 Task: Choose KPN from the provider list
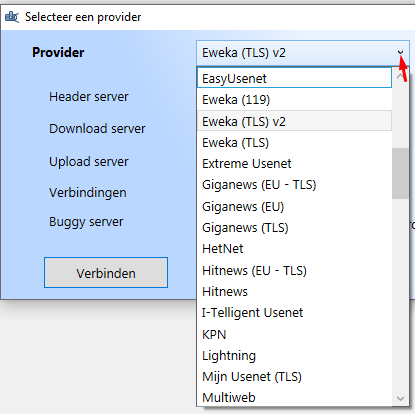[294, 334]
